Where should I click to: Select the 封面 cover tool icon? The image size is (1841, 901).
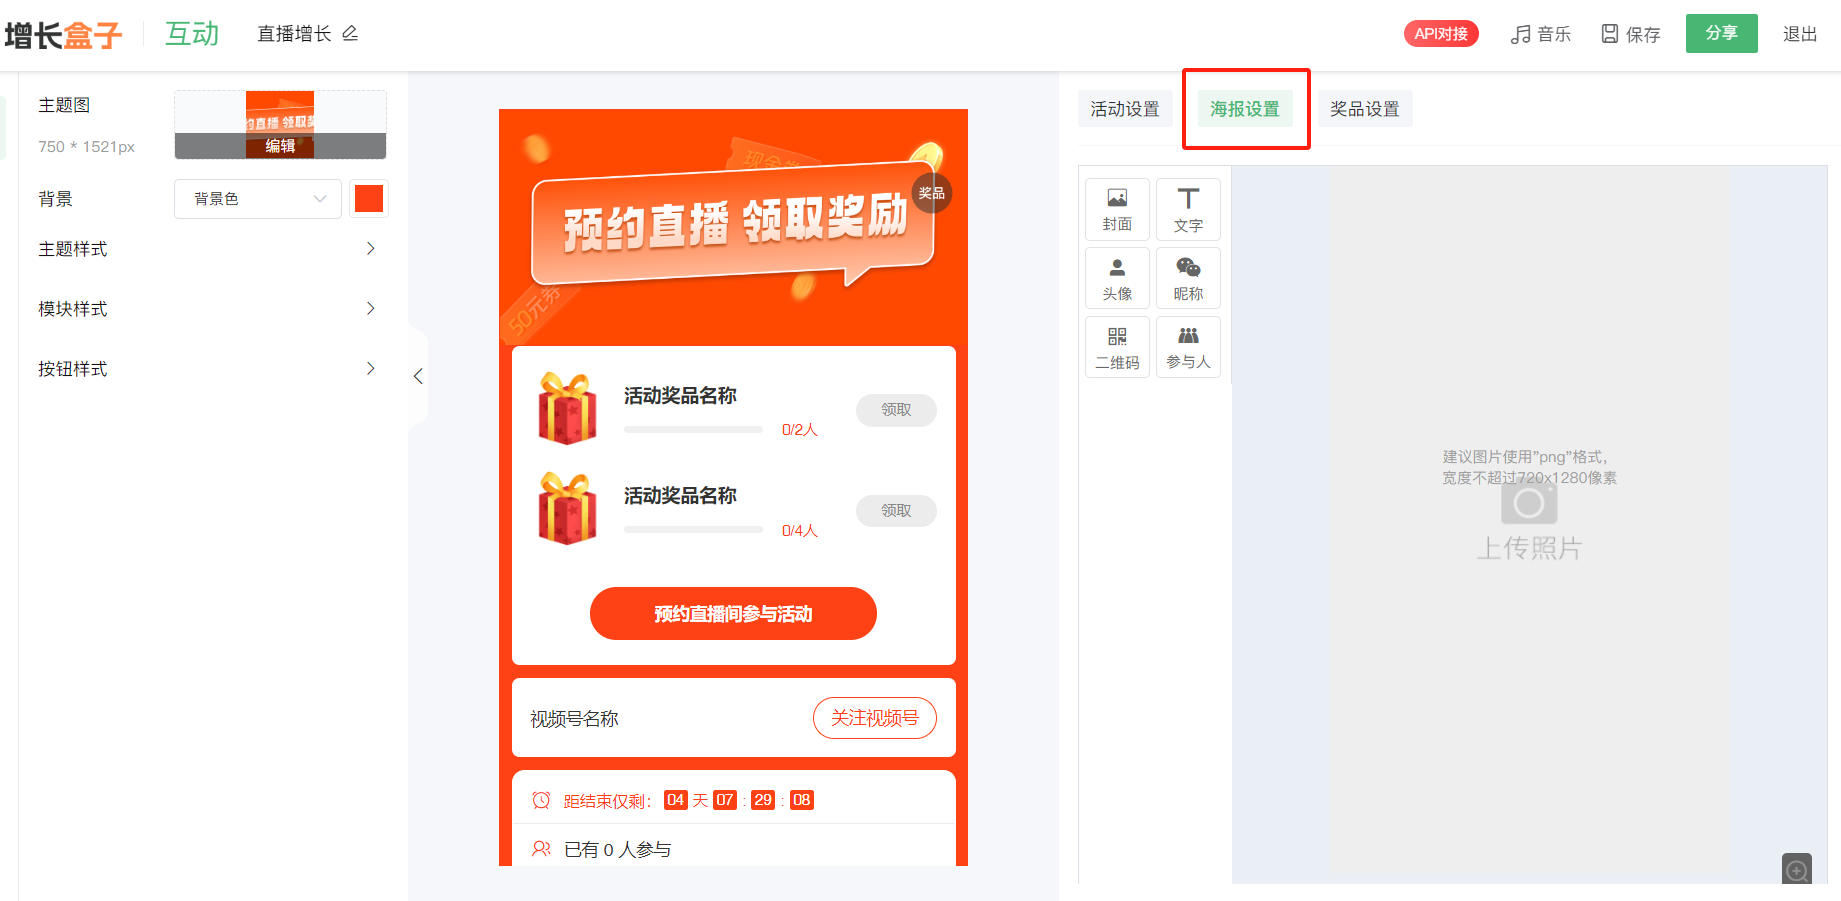pos(1117,209)
